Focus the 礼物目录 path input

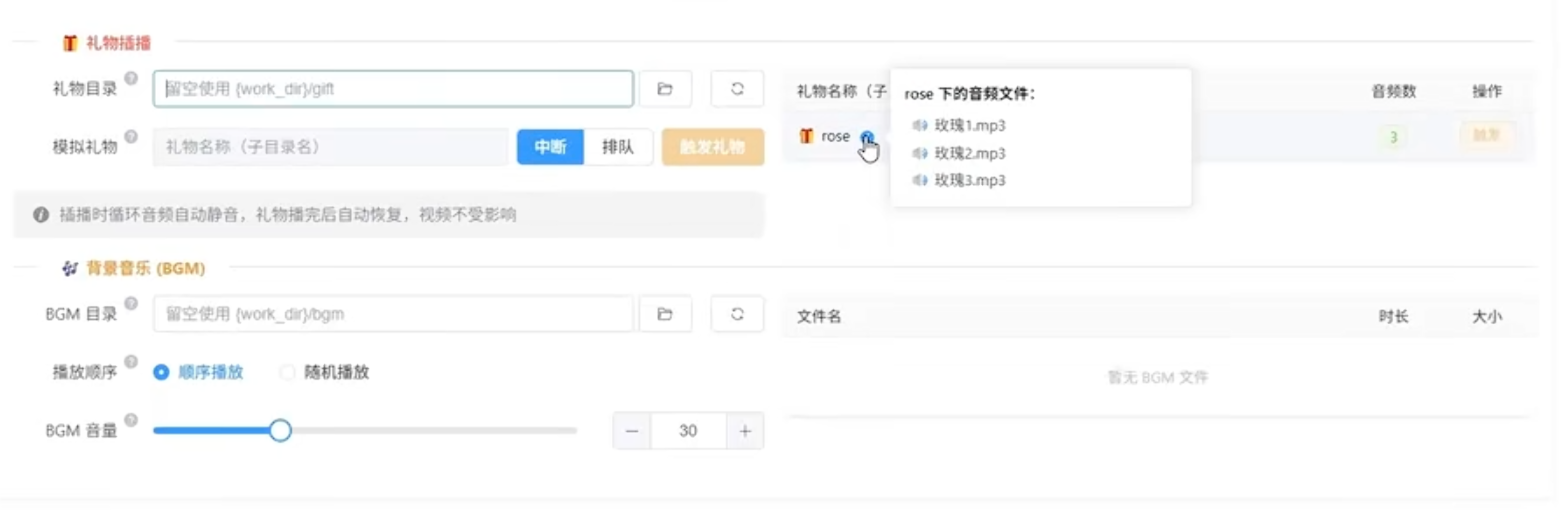coord(393,89)
